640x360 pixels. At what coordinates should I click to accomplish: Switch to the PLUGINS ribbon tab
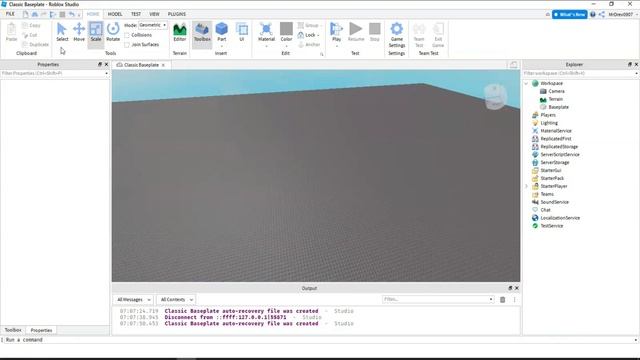177,14
